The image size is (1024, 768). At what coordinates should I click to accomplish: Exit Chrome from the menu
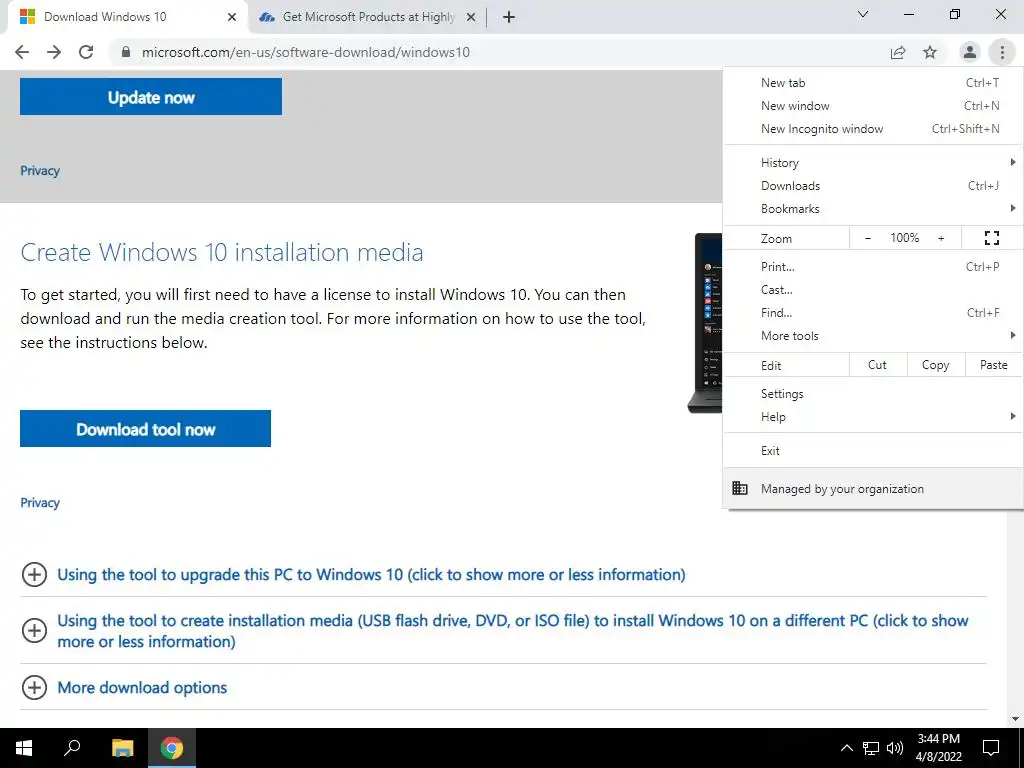873,451
